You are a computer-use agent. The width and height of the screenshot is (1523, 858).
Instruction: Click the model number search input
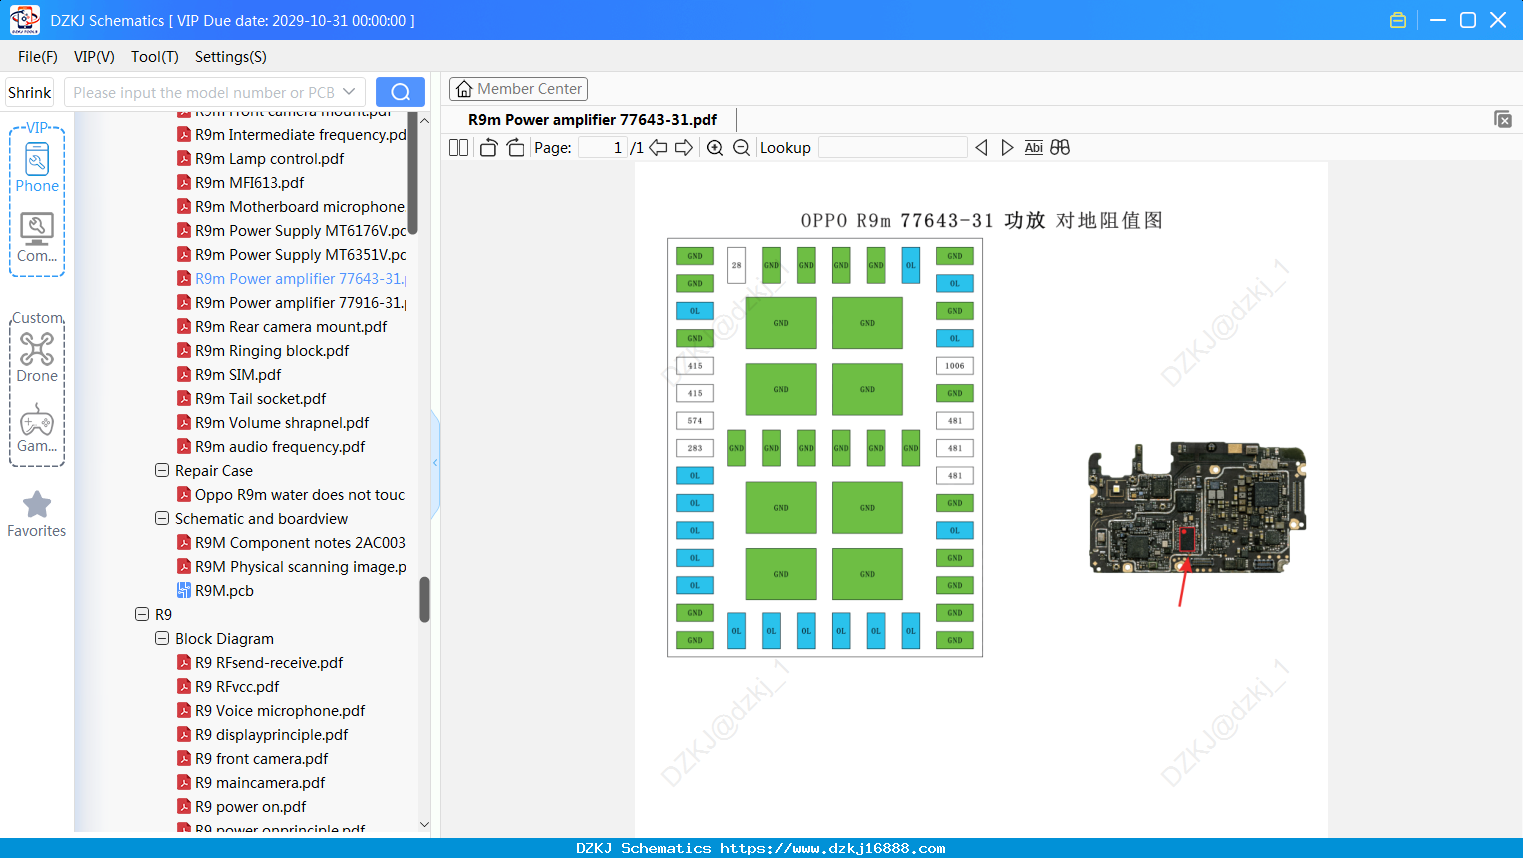point(204,92)
